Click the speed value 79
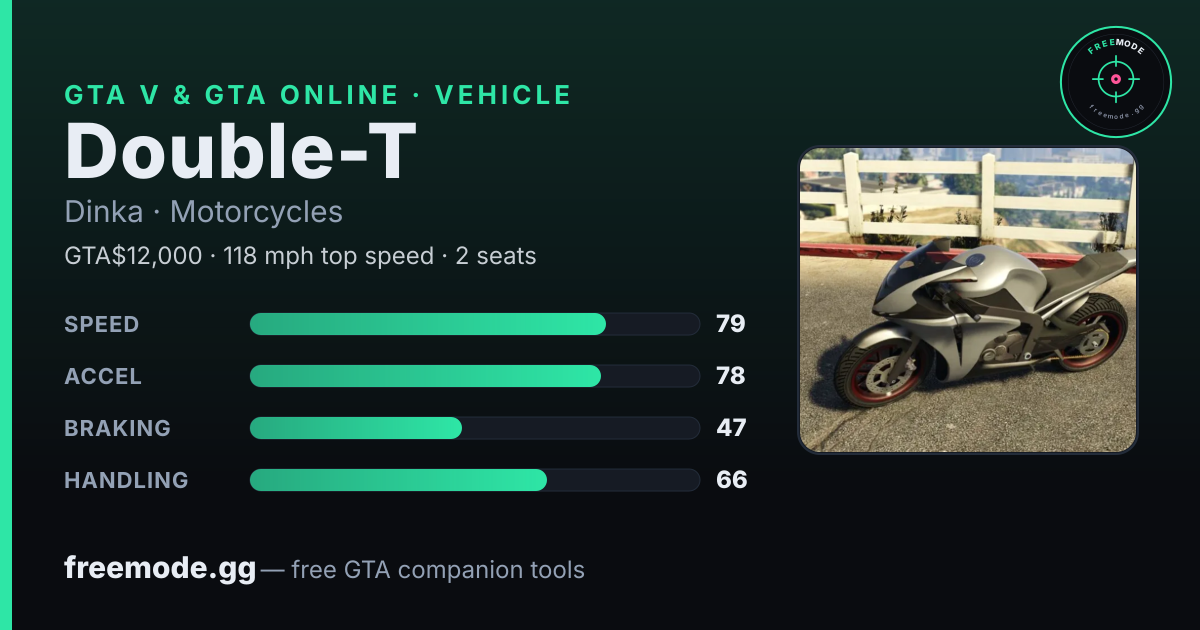Image resolution: width=1200 pixels, height=630 pixels. coord(731,324)
